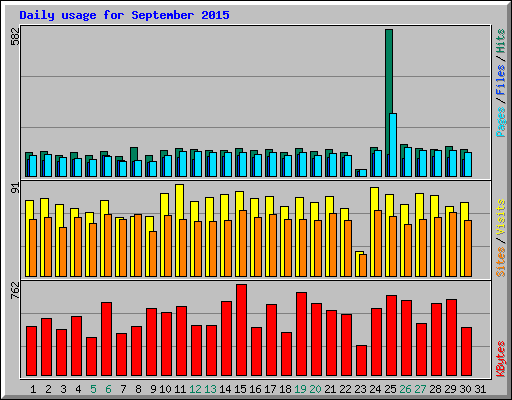Screen dimensions: 512x400
Task: Click the green weekend day label '6'
Action: pos(108,389)
